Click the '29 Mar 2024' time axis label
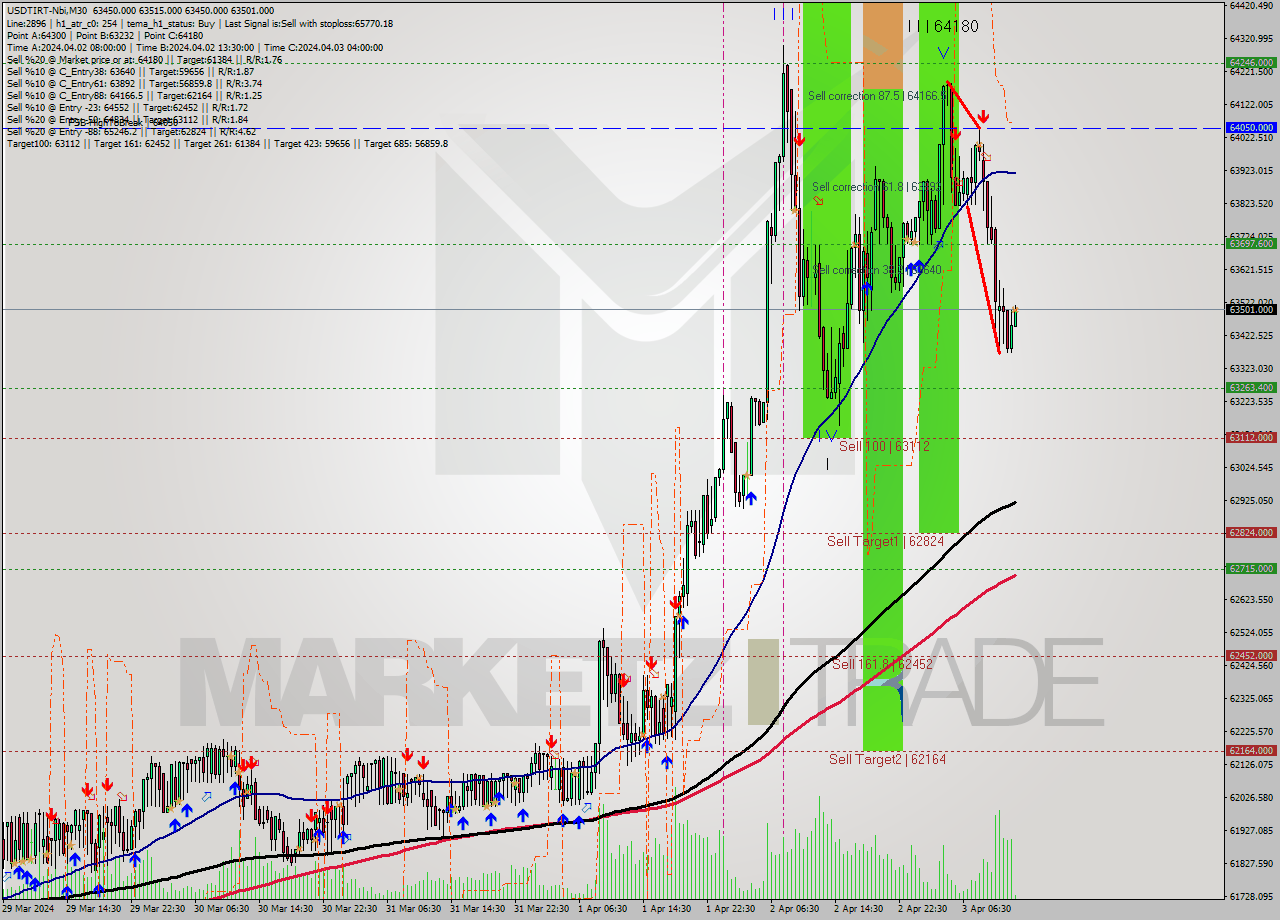 (28, 909)
